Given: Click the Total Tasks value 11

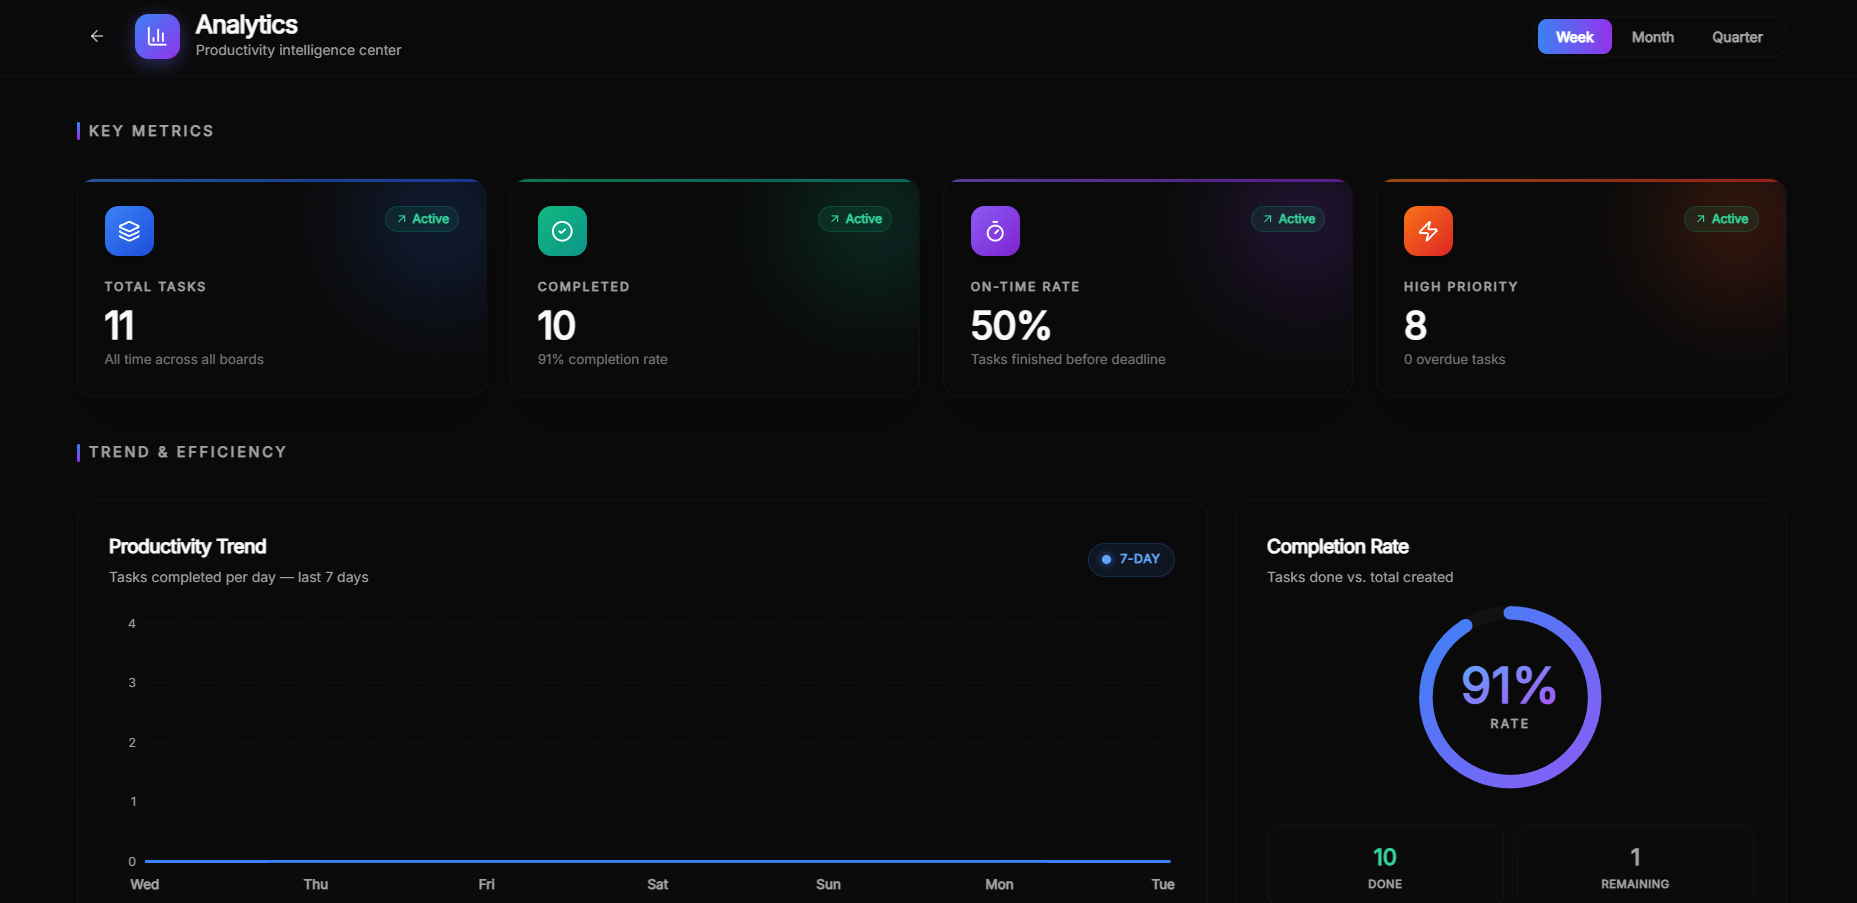Looking at the screenshot, I should pyautogui.click(x=119, y=325).
